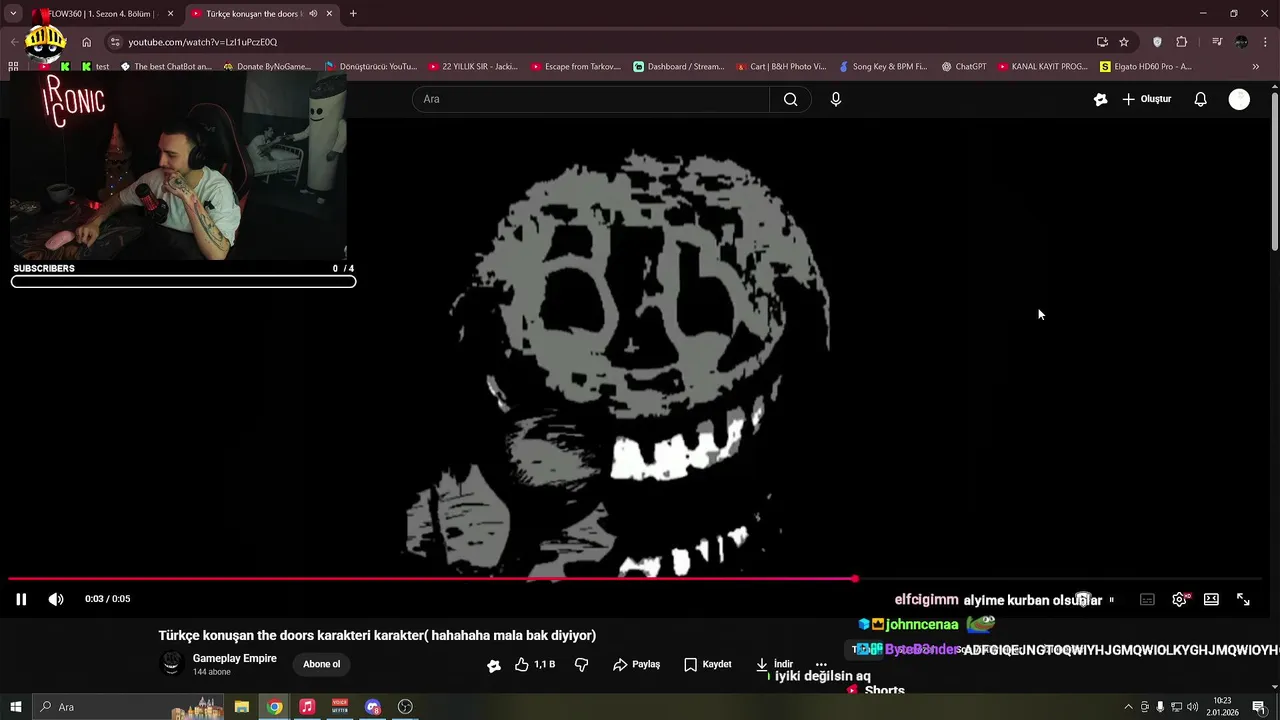1280x720 pixels.
Task: Click the remix icon beside the like button
Action: point(493,665)
